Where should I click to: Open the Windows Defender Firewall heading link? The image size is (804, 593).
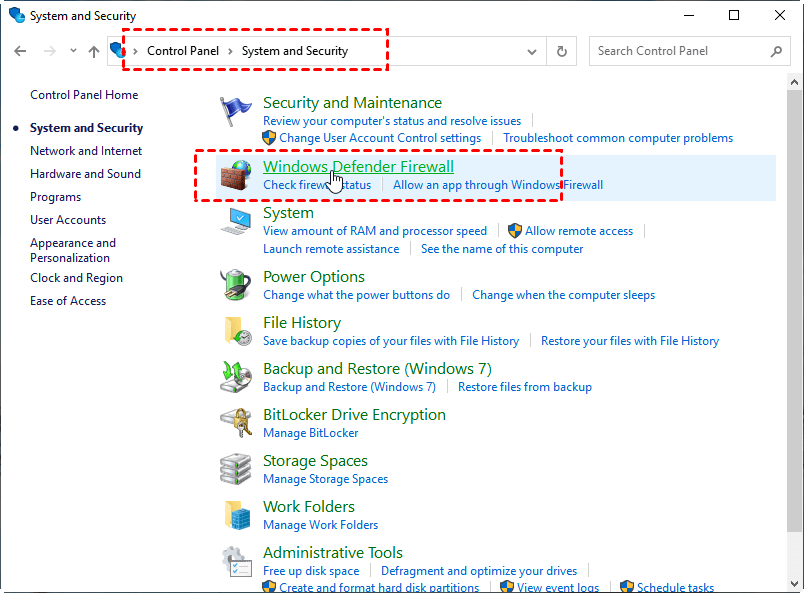click(358, 167)
